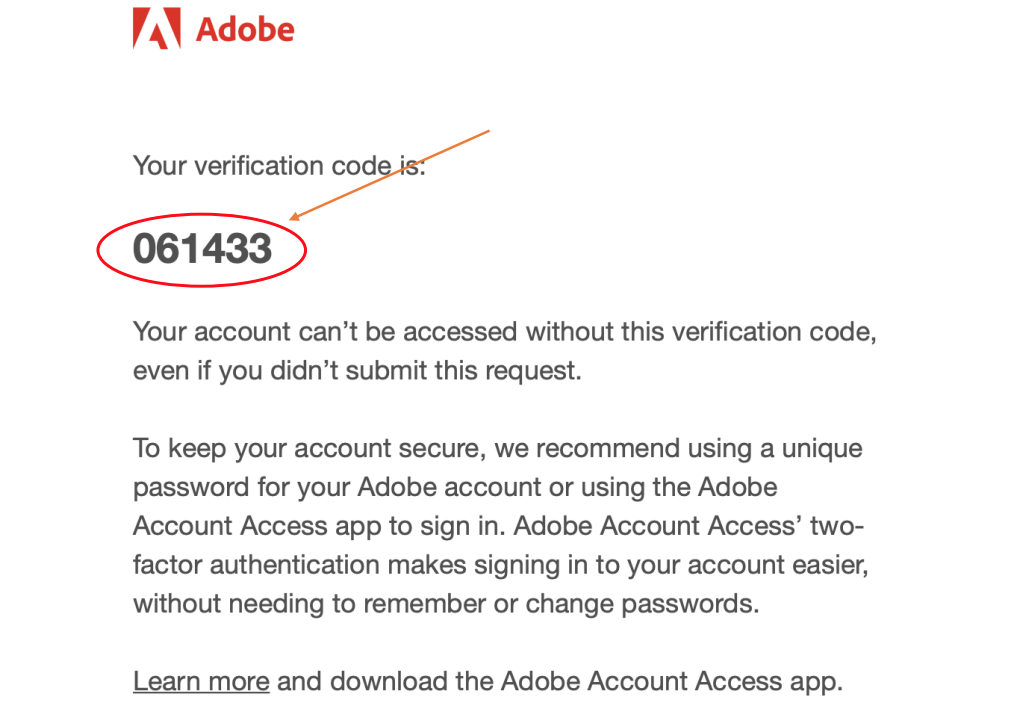Click the 'two-' hyphenated word at line end
This screenshot has height=702, width=1016.
[837, 526]
